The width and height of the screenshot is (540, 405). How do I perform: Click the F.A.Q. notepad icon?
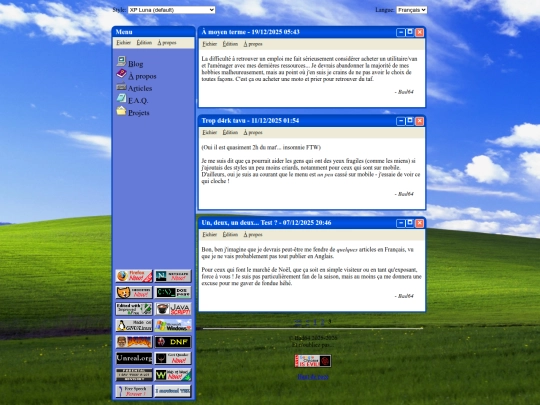[121, 98]
